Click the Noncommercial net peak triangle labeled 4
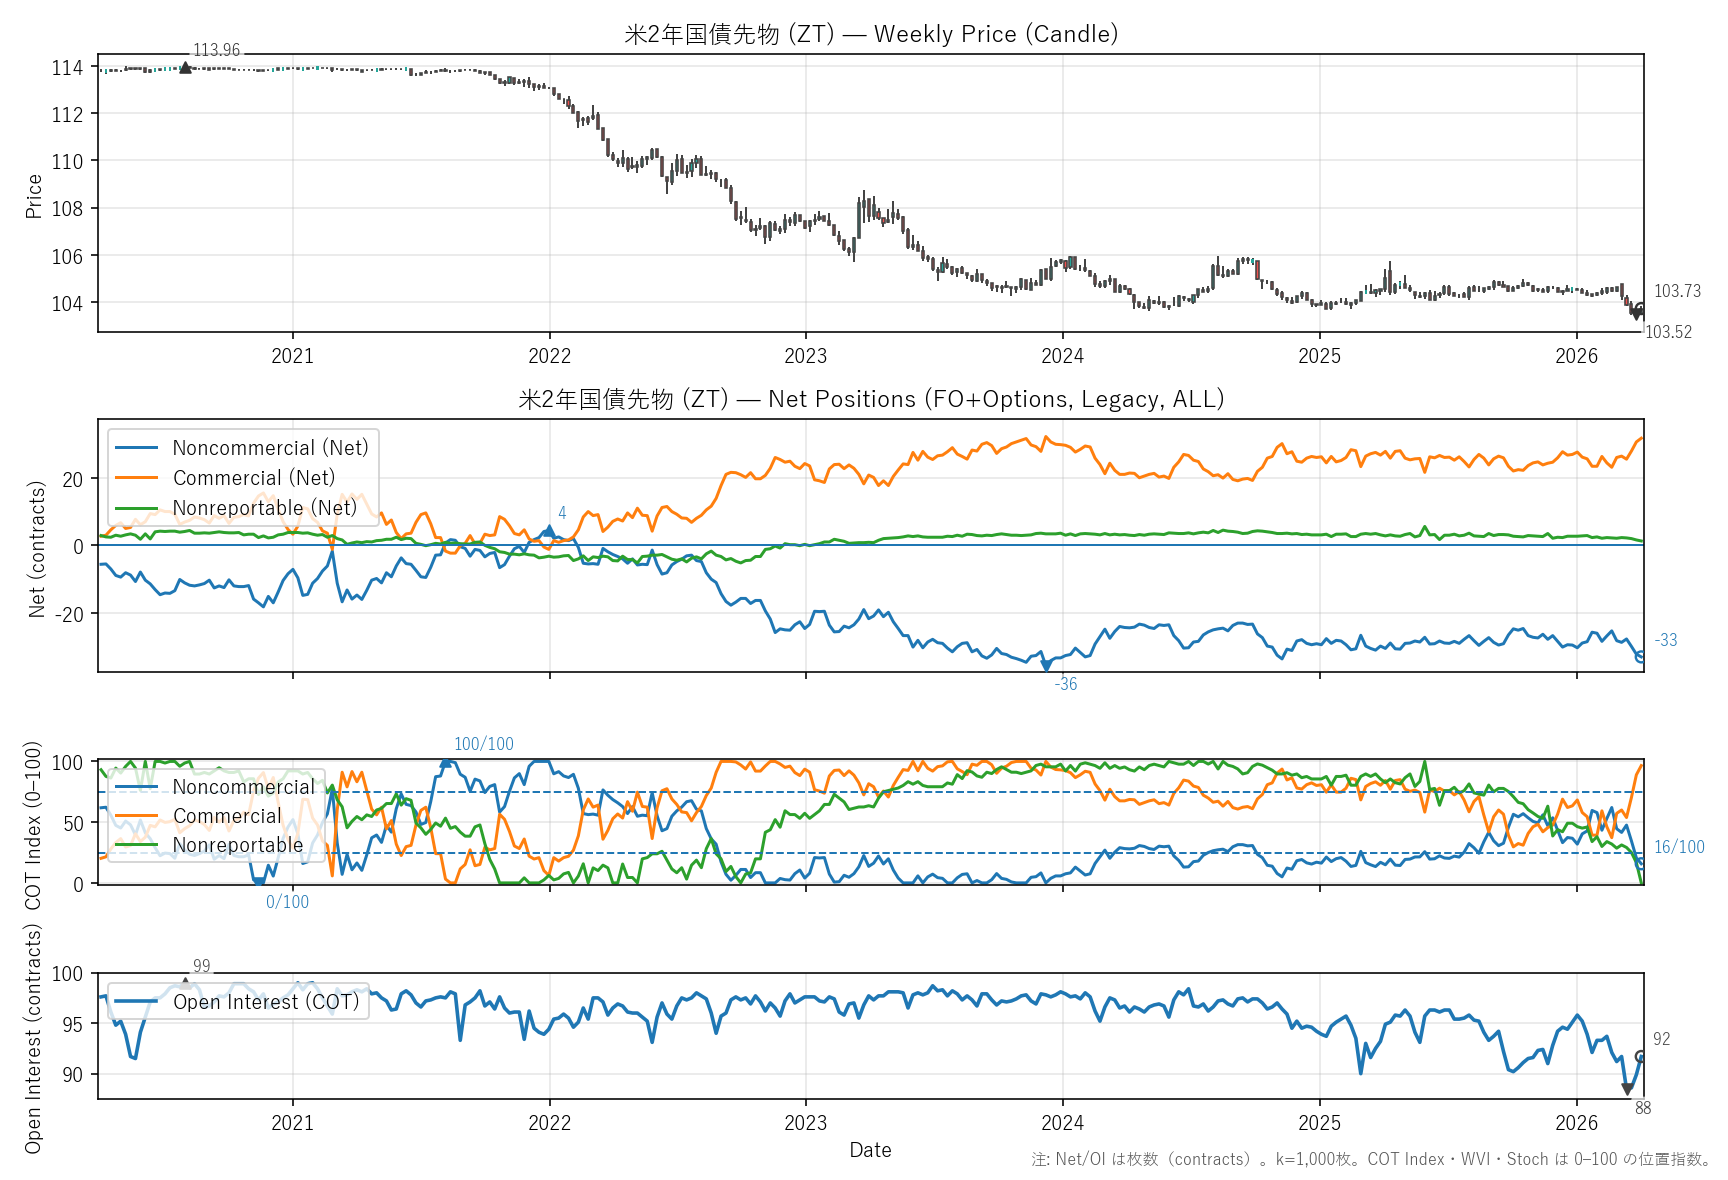 (x=548, y=531)
